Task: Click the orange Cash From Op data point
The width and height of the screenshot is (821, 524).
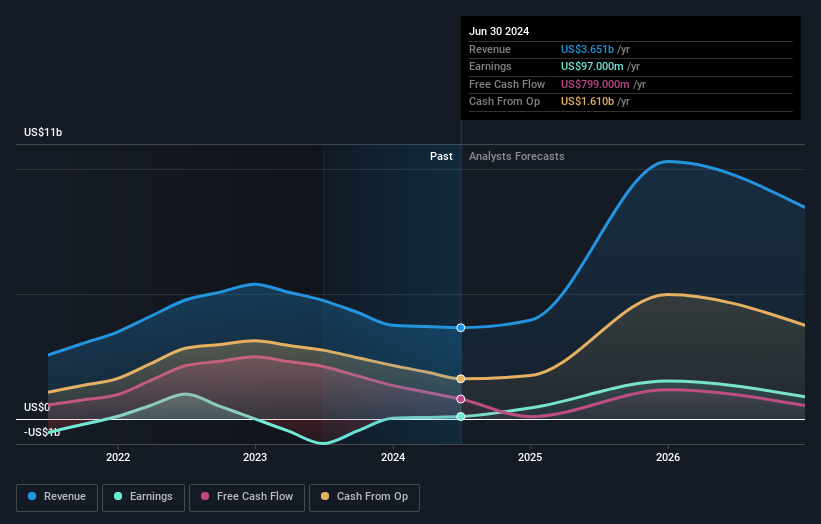Action: click(x=461, y=378)
